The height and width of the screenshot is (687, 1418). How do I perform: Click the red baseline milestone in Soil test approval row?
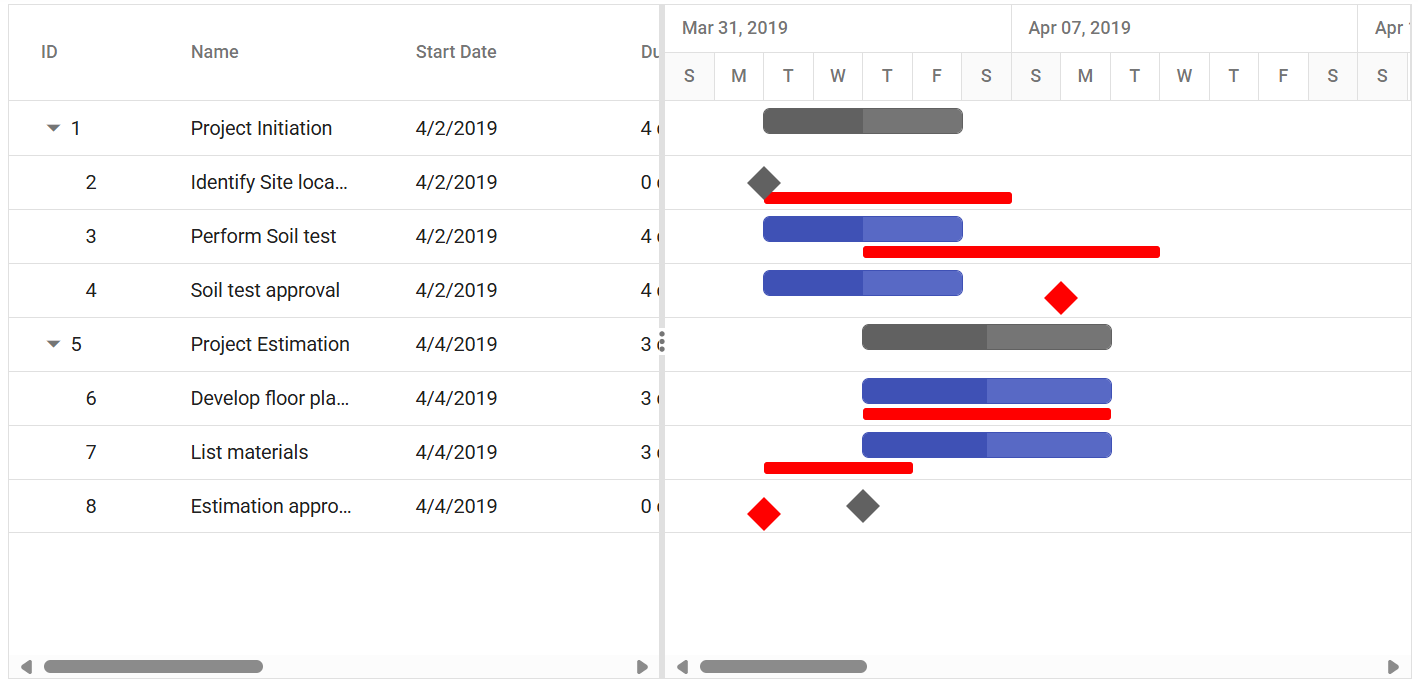(x=1061, y=297)
